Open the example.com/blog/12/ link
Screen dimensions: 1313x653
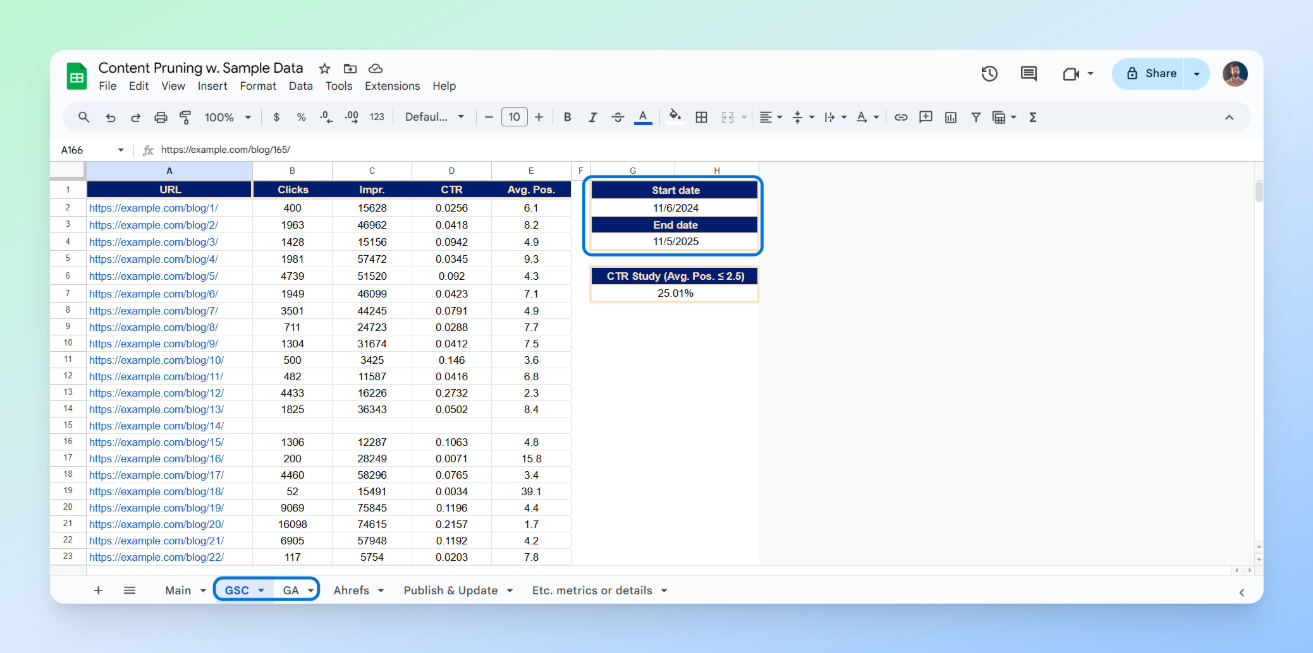(x=155, y=393)
